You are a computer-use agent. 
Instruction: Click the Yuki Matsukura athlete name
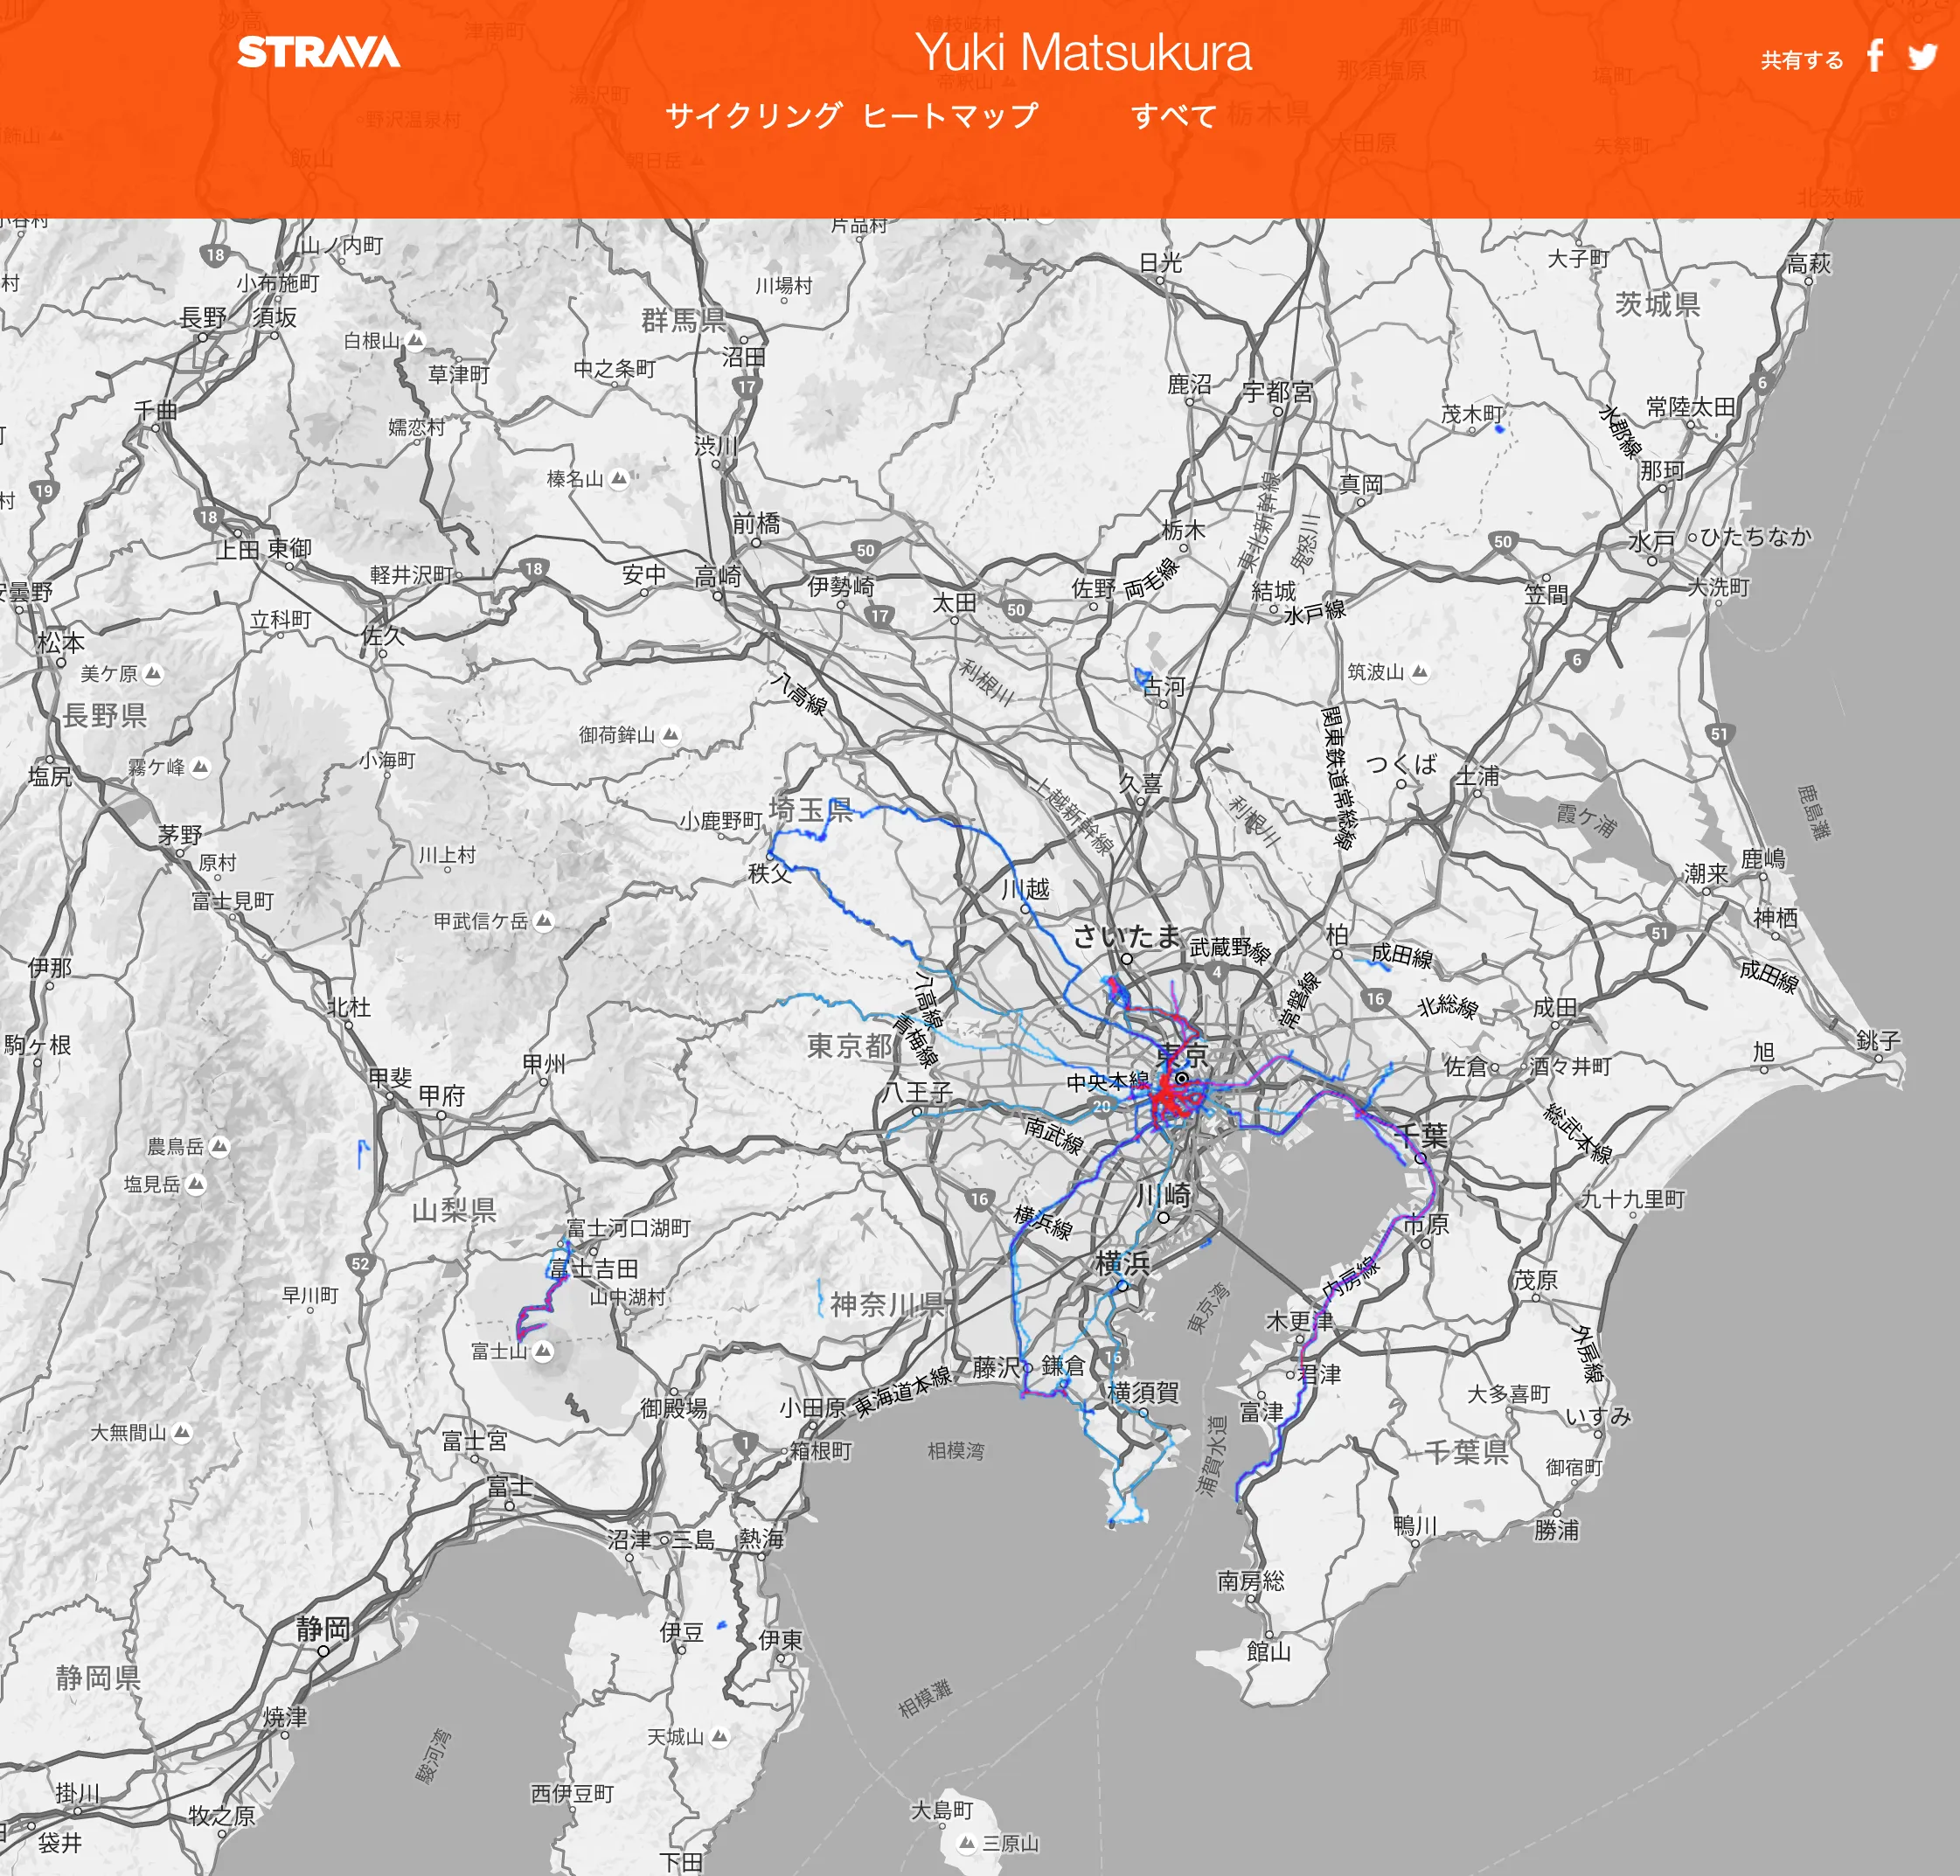[1085, 52]
